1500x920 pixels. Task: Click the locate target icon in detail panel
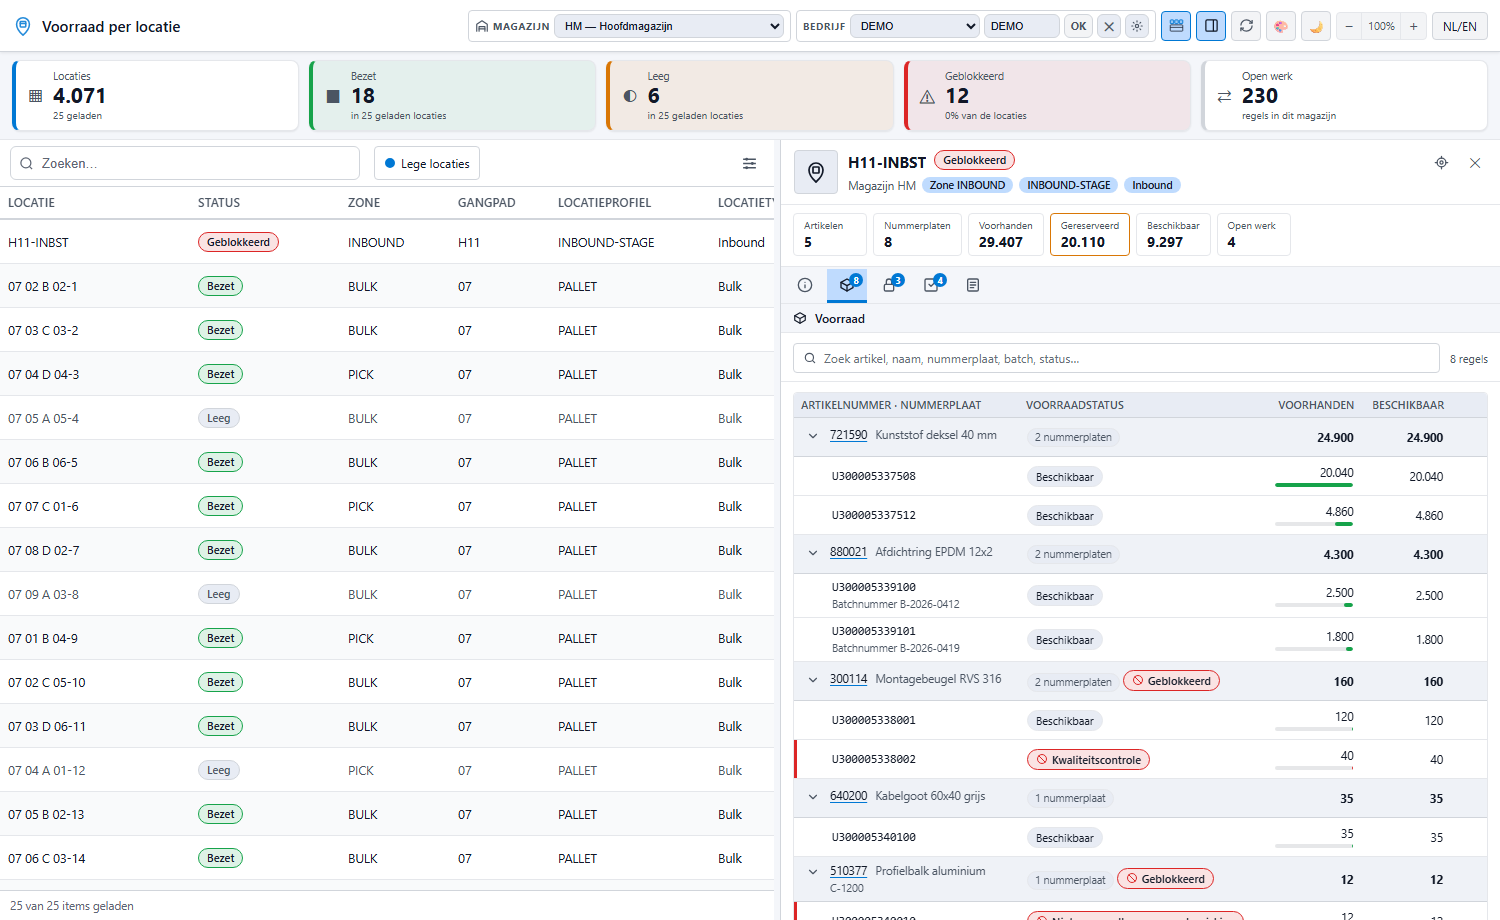pos(1441,162)
